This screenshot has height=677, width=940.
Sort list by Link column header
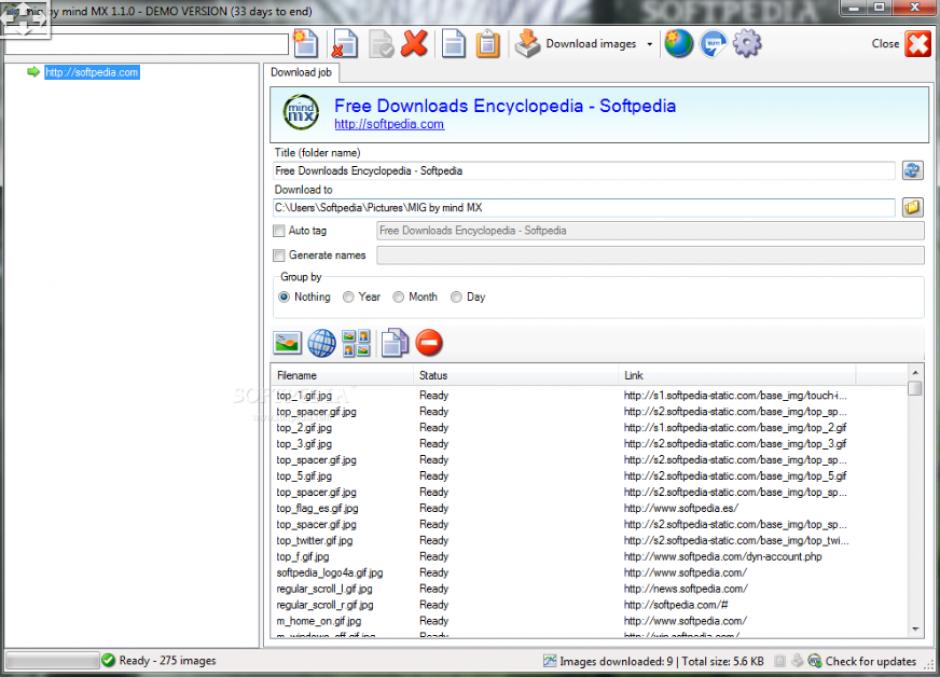pyautogui.click(x=737, y=375)
